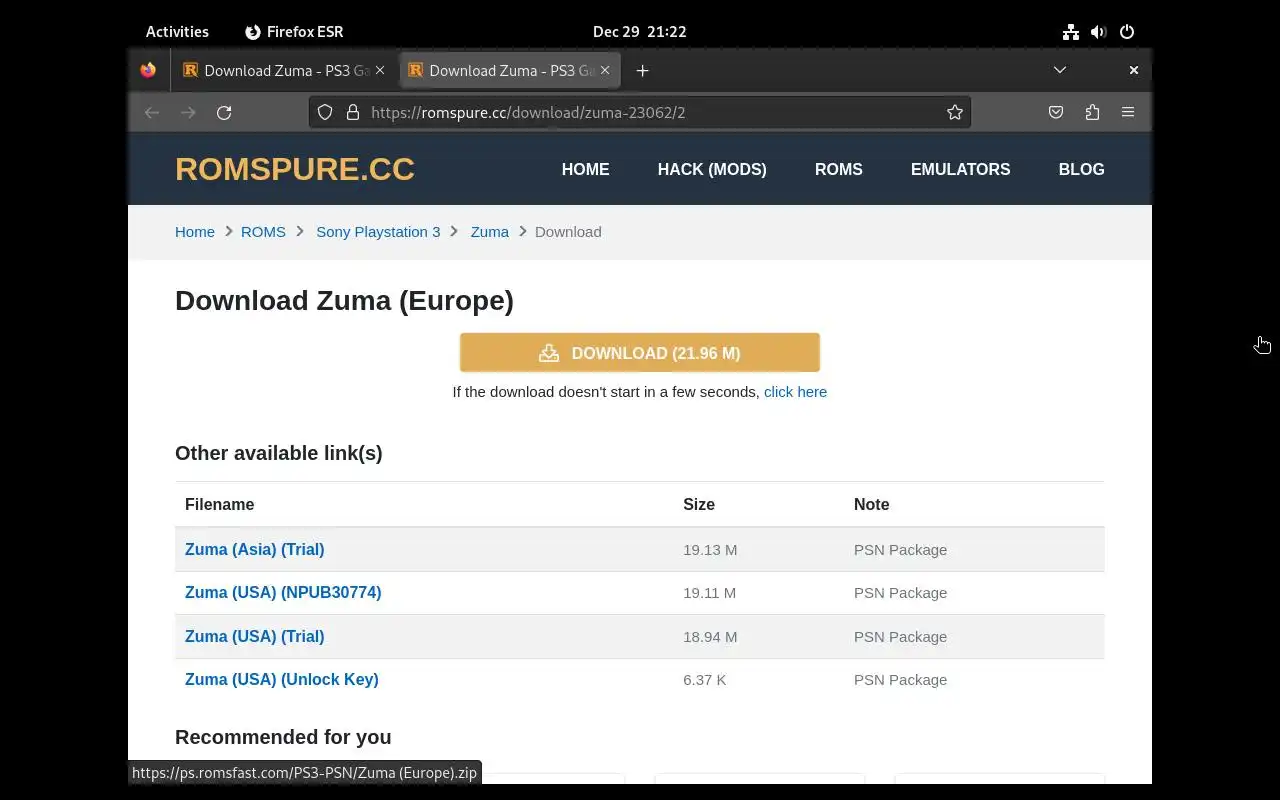Open EMULATORS navigation item

pos(960,169)
